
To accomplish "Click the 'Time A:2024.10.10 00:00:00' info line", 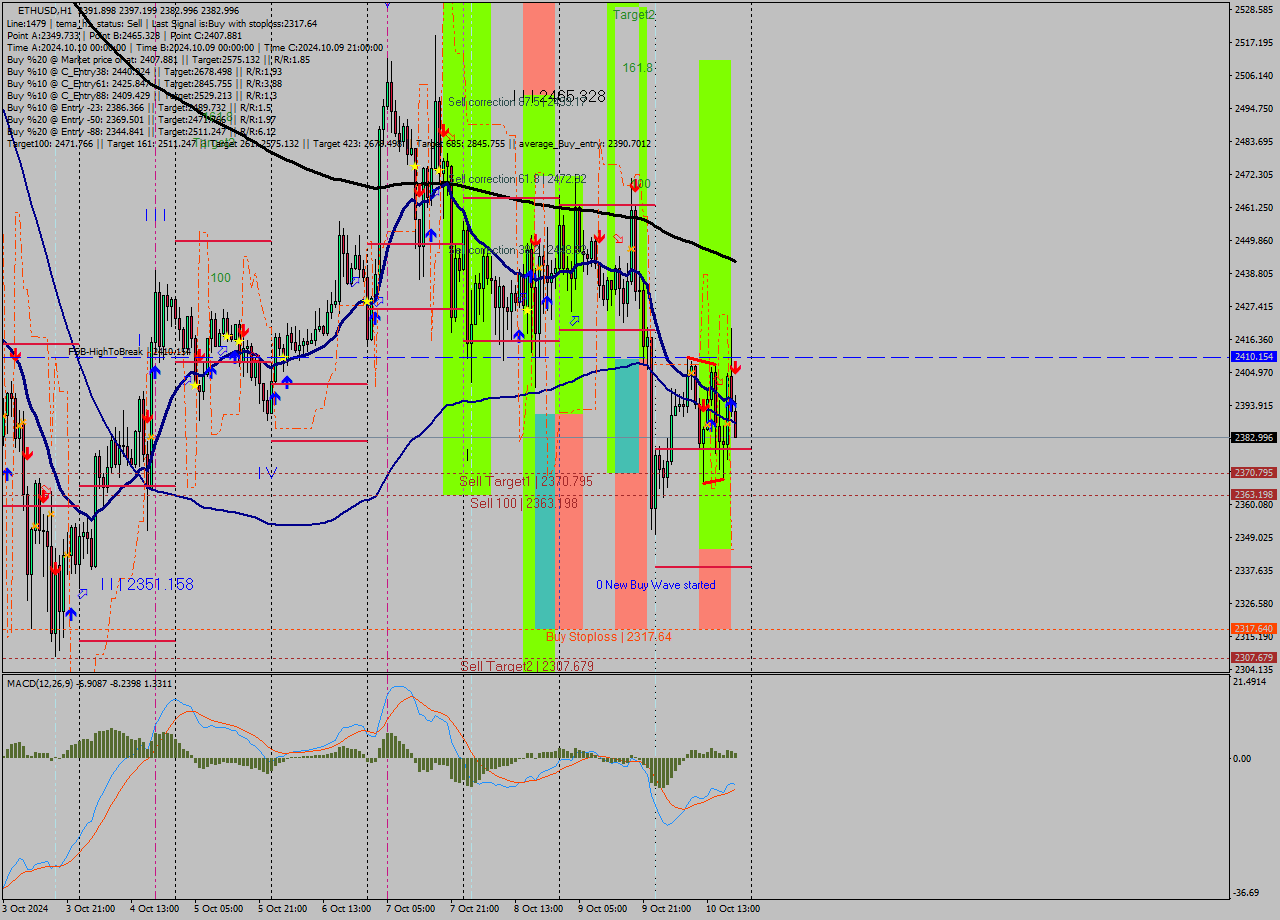I will click(195, 47).
